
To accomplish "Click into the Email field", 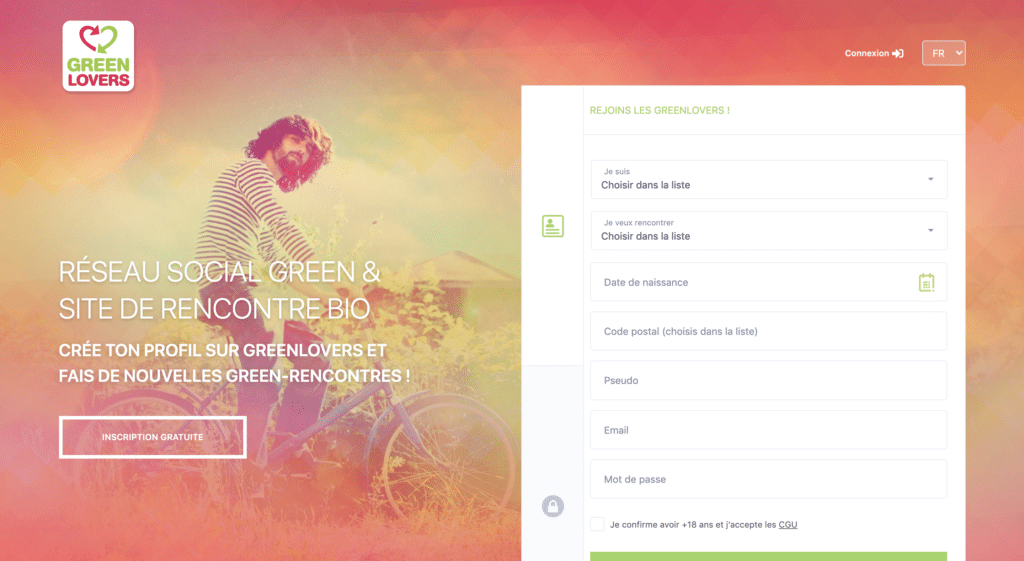I will [769, 430].
